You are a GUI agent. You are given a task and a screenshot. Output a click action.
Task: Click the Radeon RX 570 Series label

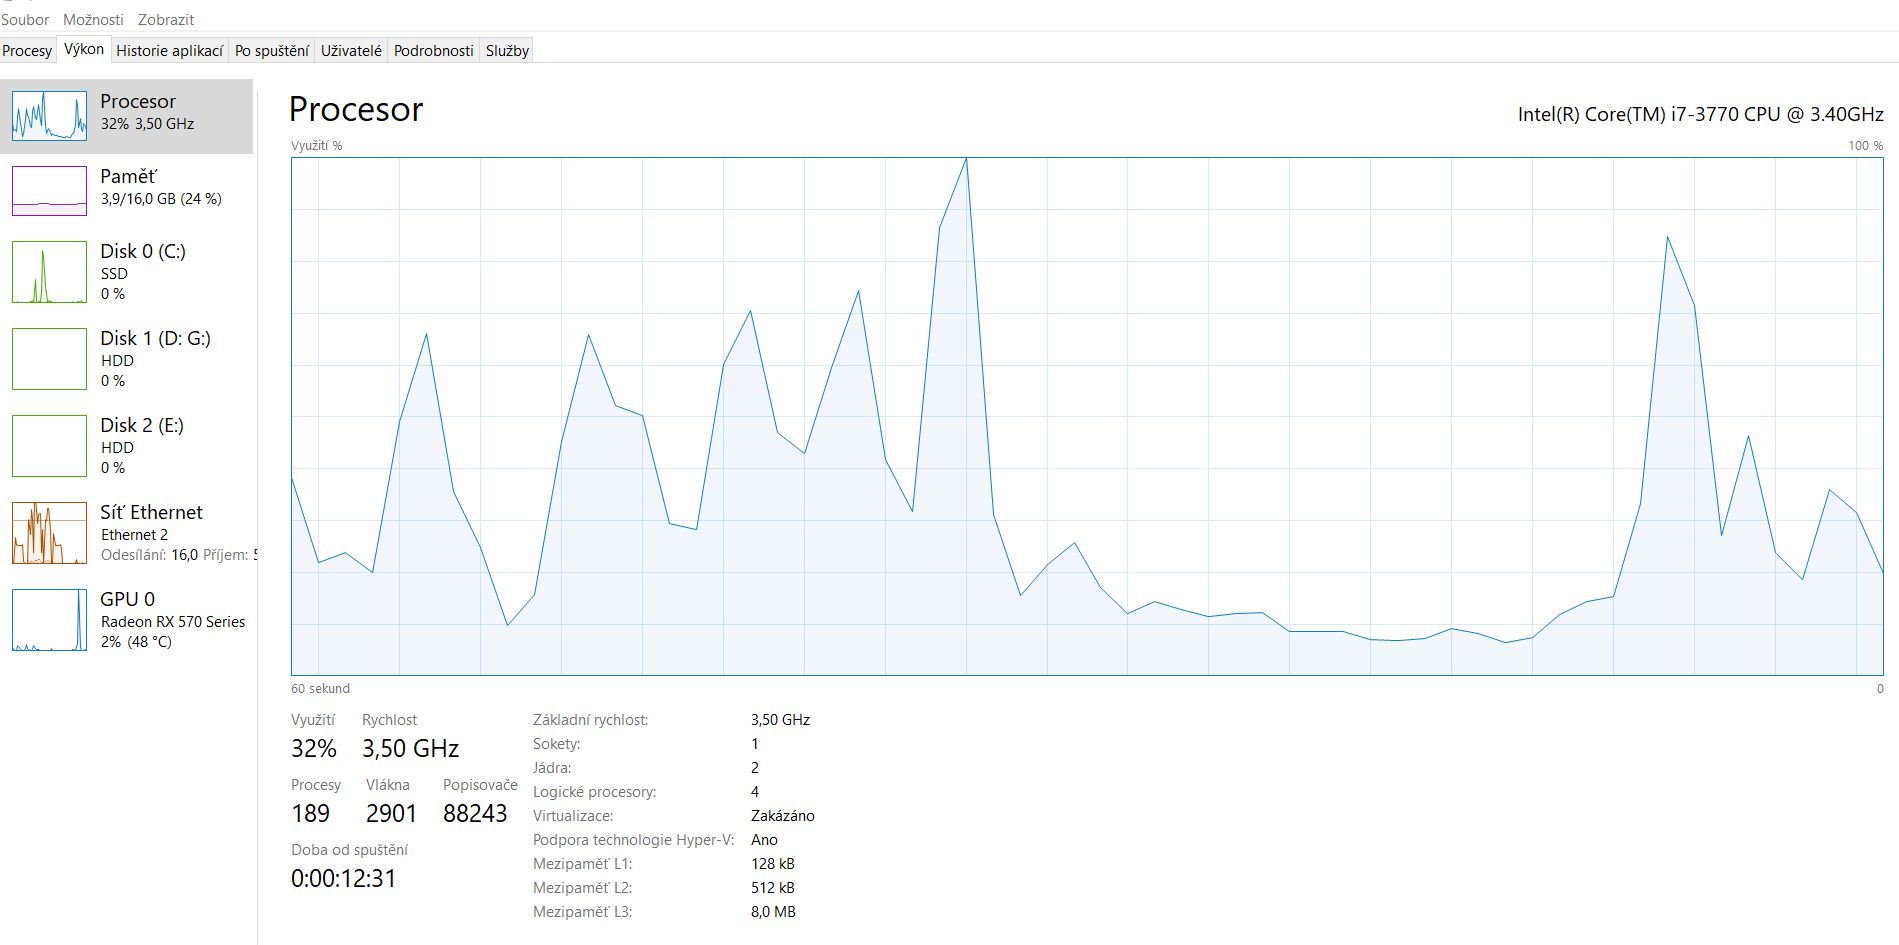coord(173,622)
